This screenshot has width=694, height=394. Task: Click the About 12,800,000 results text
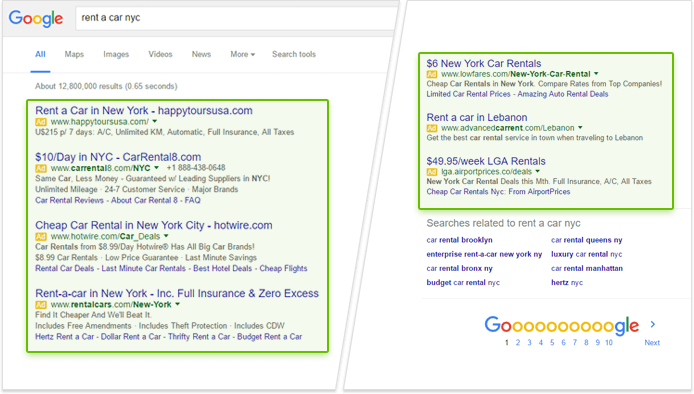106,86
